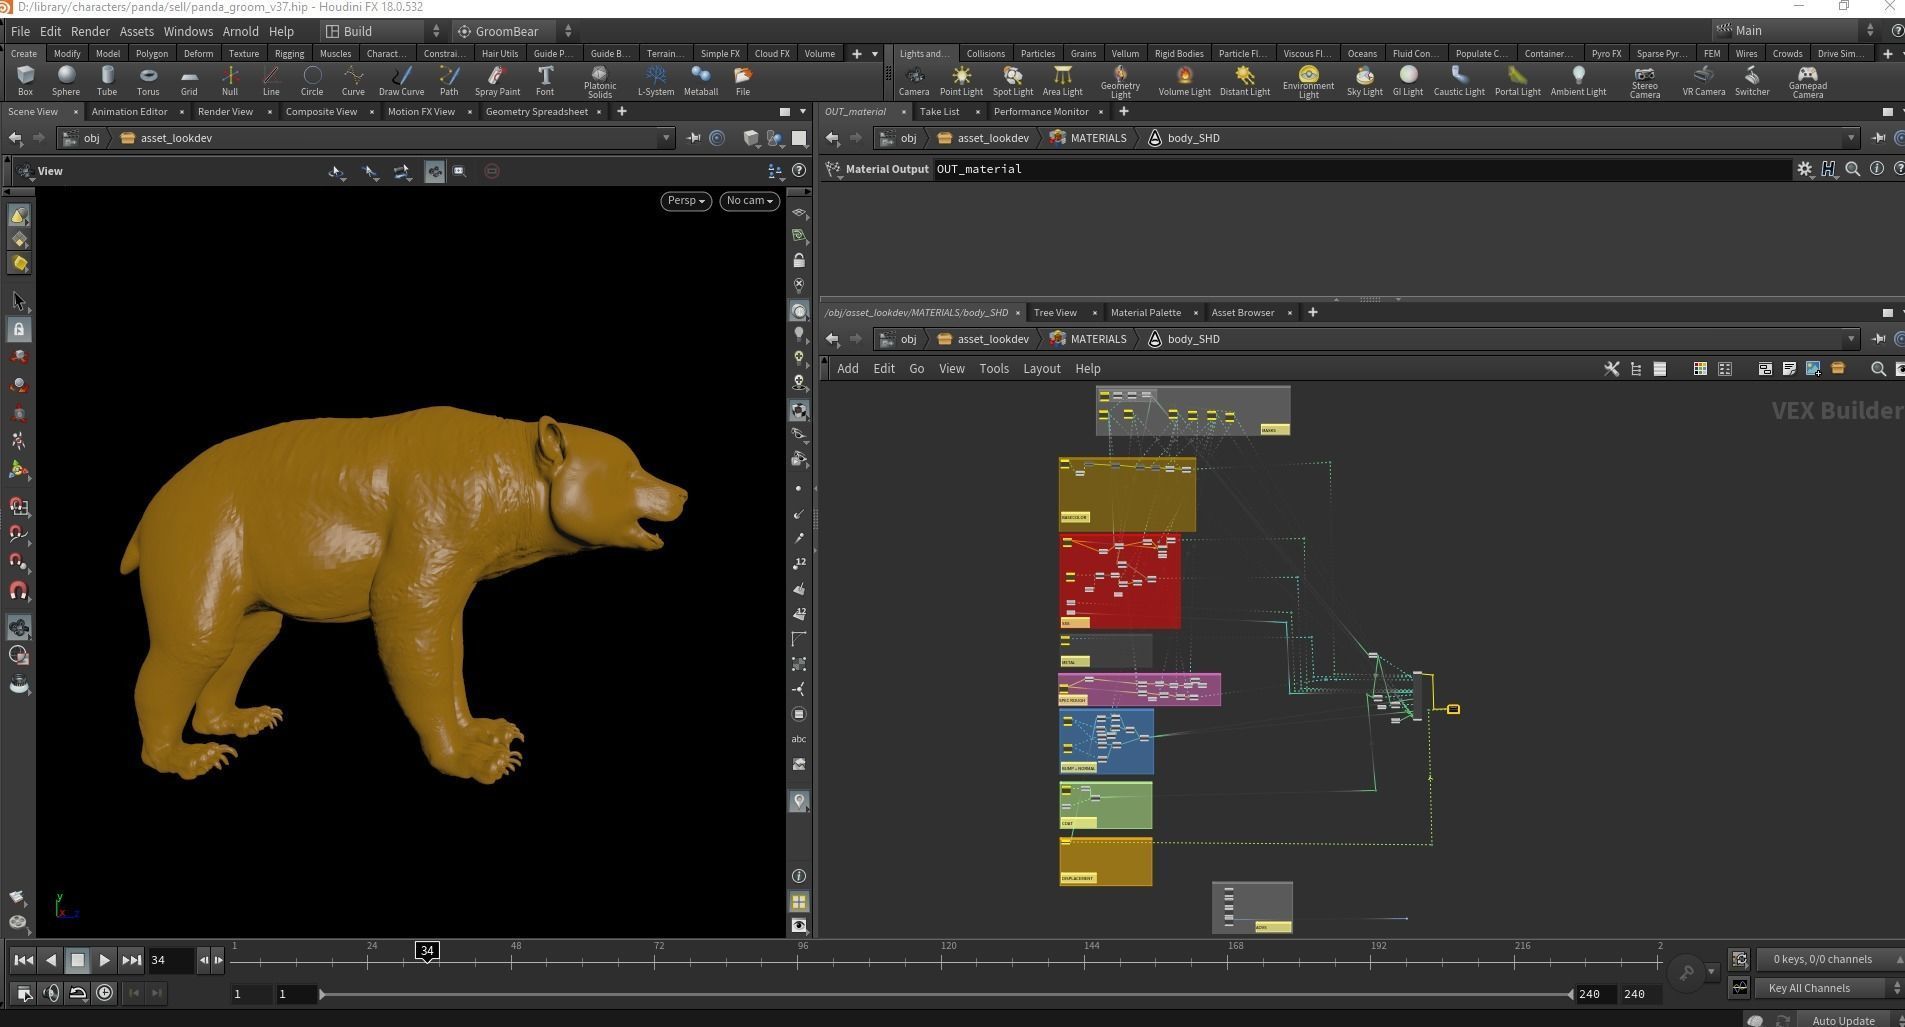Add a Torus from the shelf
The height and width of the screenshot is (1027, 1905).
point(148,80)
